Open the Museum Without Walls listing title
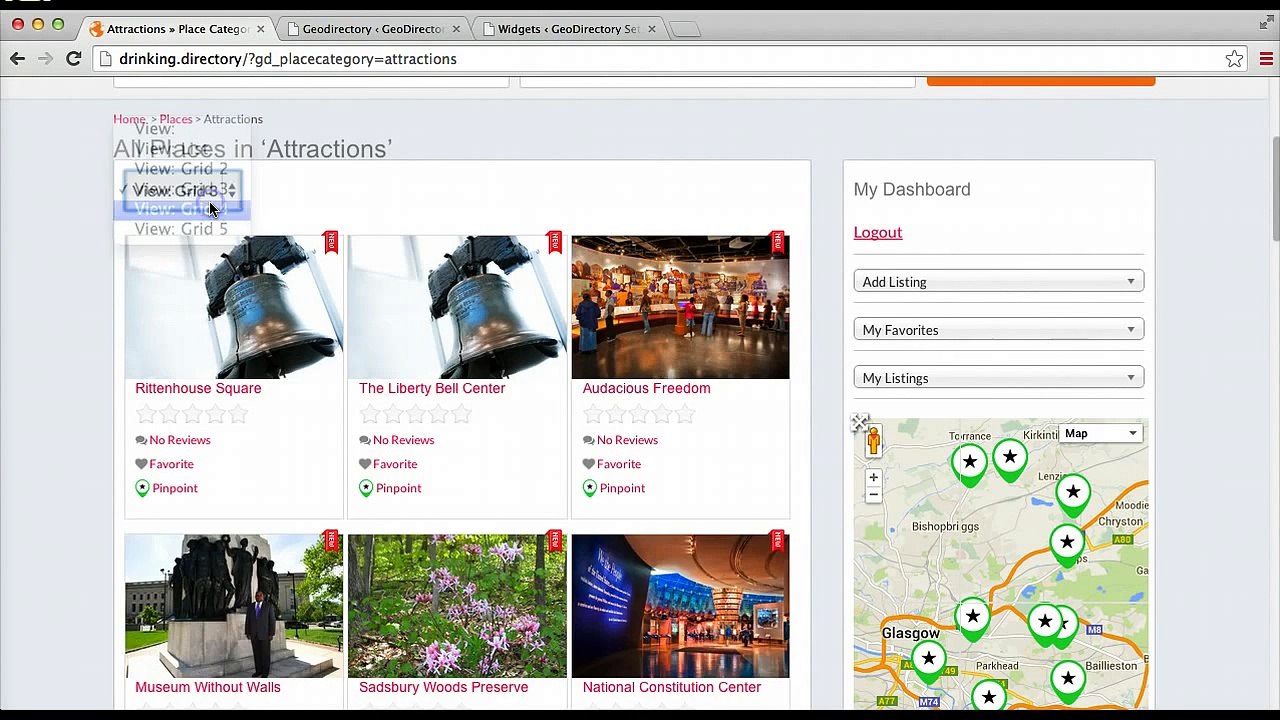1280x720 pixels. point(208,687)
